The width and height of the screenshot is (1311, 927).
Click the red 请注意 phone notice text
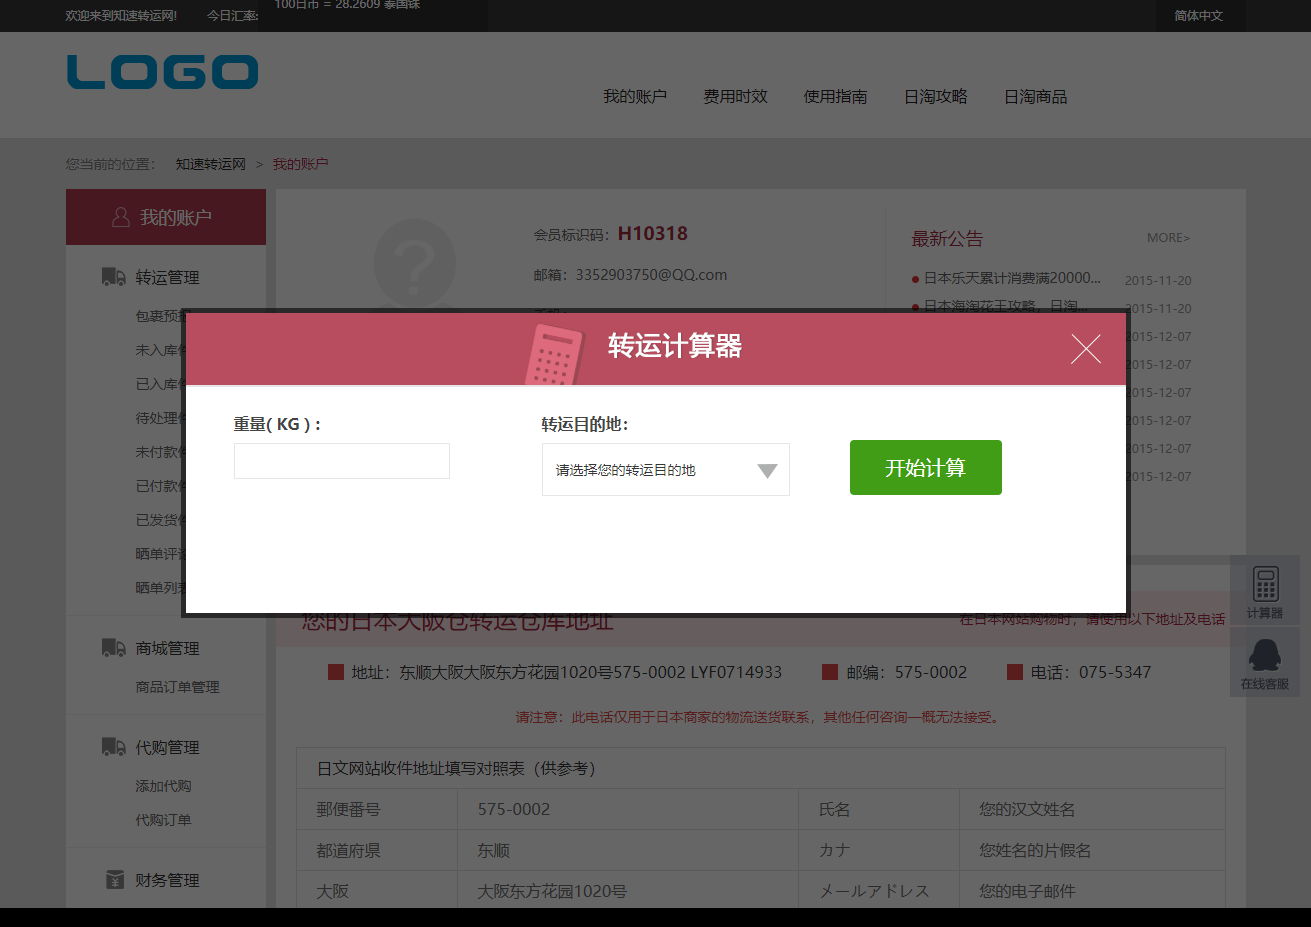(x=760, y=717)
